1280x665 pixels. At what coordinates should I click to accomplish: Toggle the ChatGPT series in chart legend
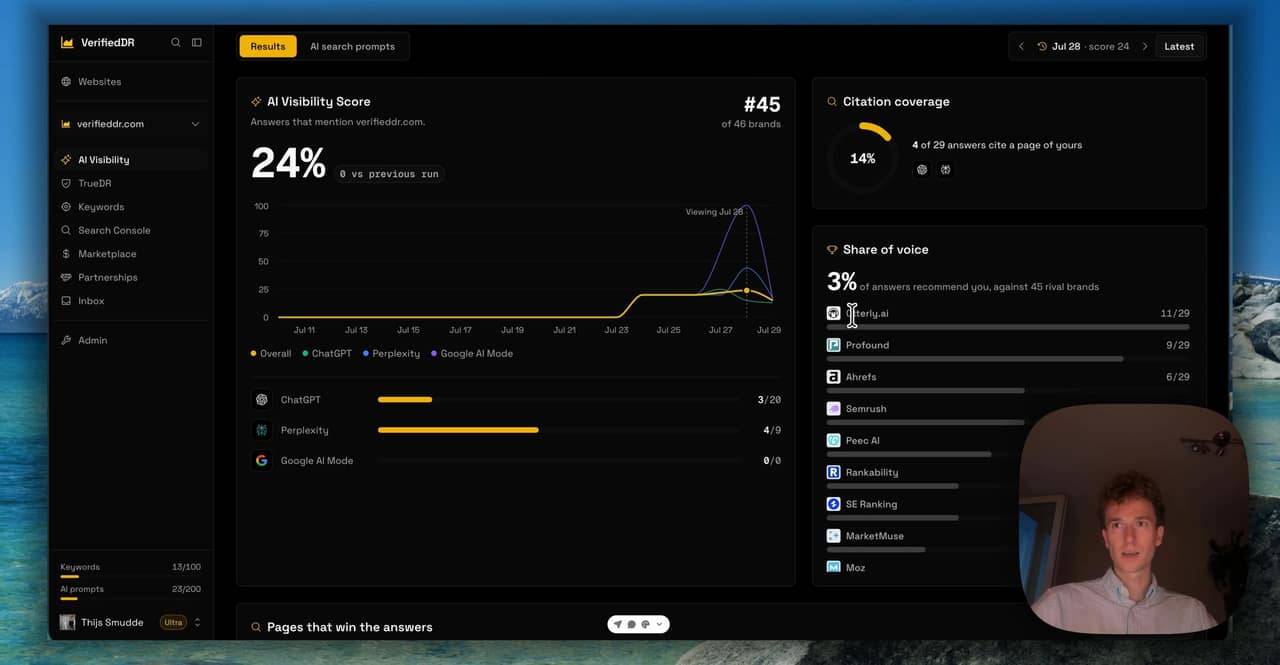pyautogui.click(x=327, y=354)
